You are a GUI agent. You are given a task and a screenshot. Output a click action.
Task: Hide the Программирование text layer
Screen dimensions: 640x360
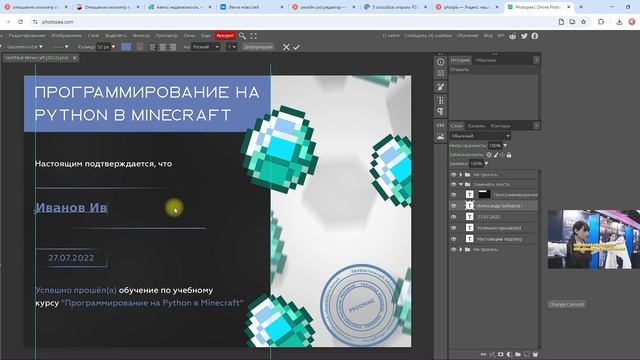453,195
